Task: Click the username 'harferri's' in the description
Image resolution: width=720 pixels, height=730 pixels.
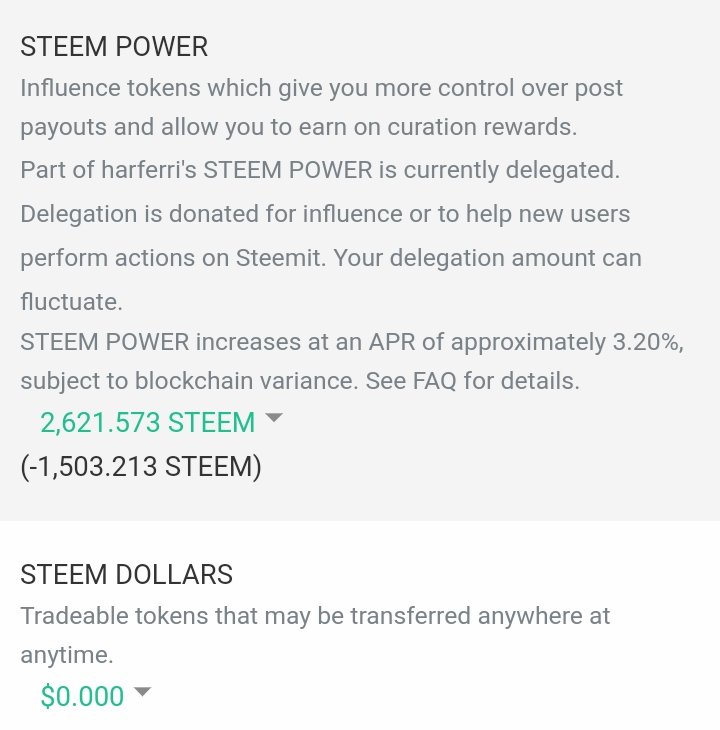Action: (149, 170)
